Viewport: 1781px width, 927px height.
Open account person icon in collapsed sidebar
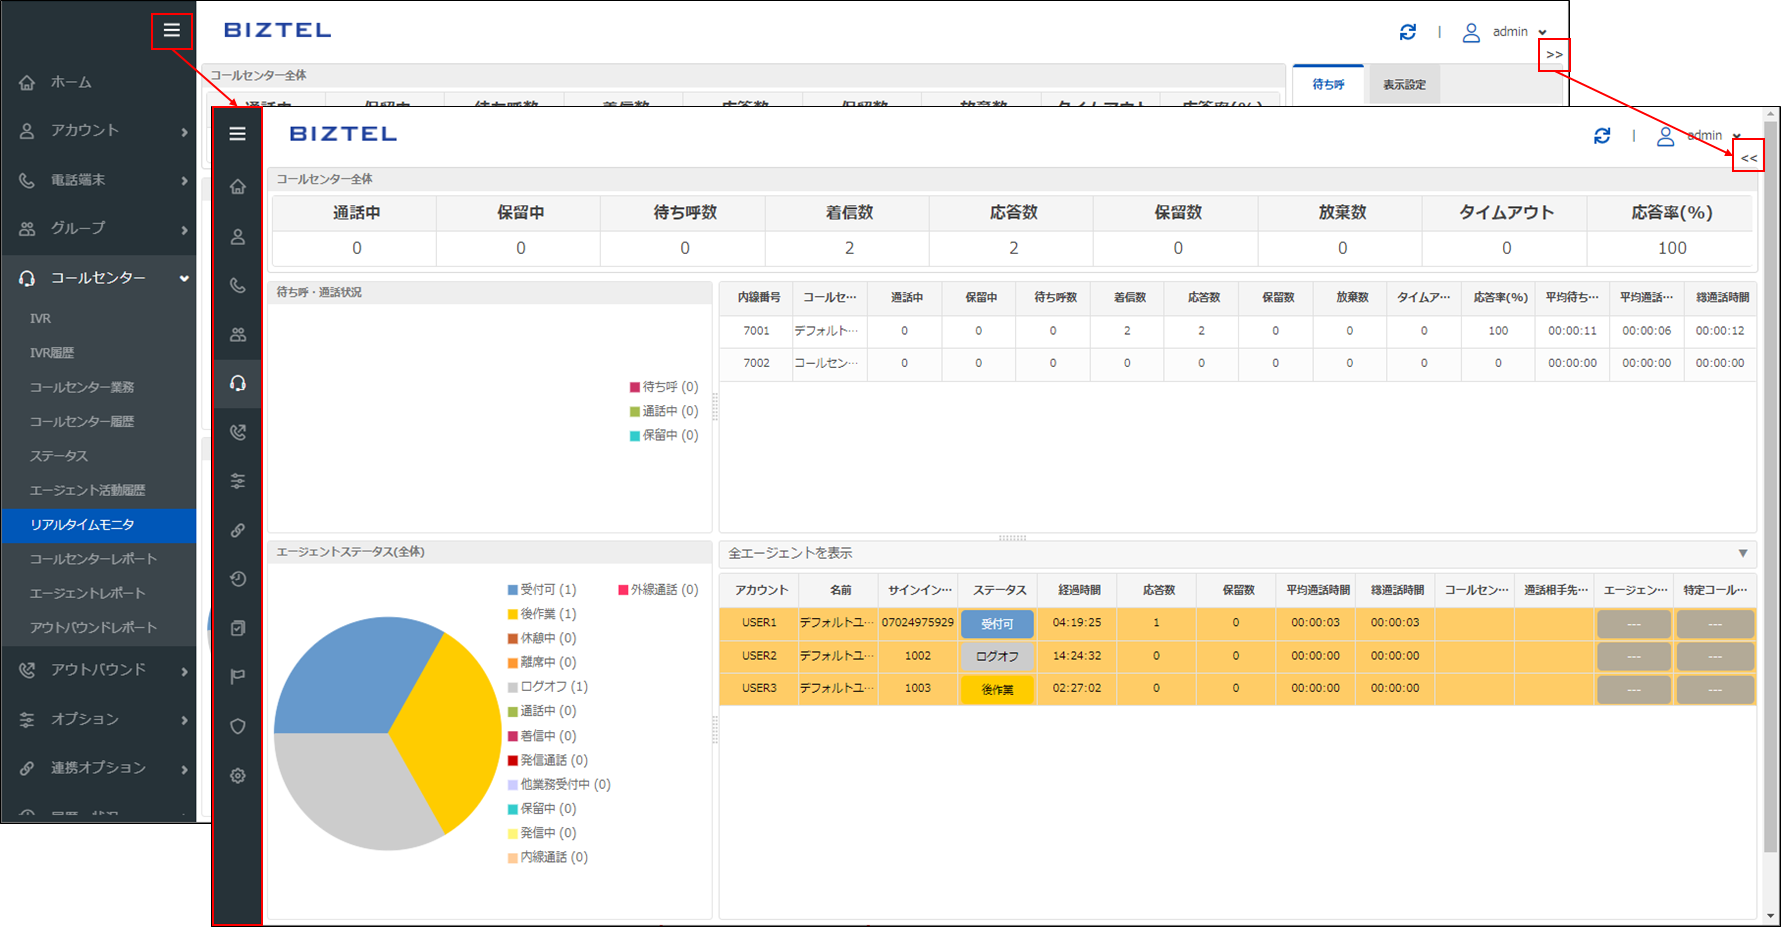point(238,237)
